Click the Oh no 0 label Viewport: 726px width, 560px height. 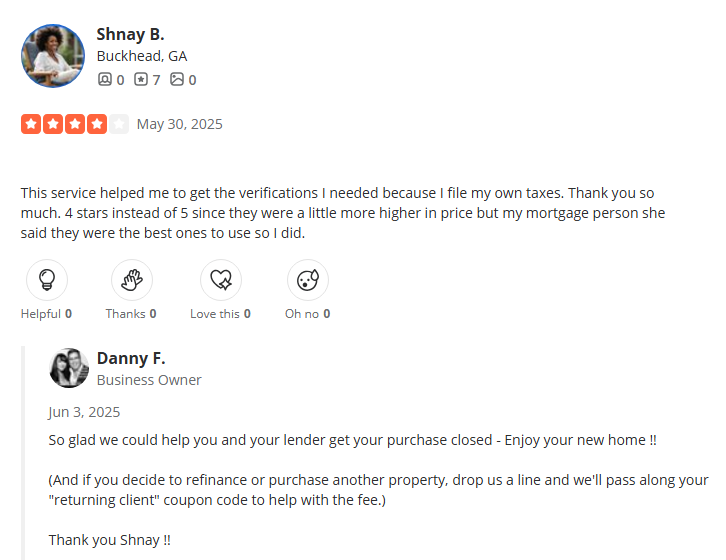[x=307, y=314]
